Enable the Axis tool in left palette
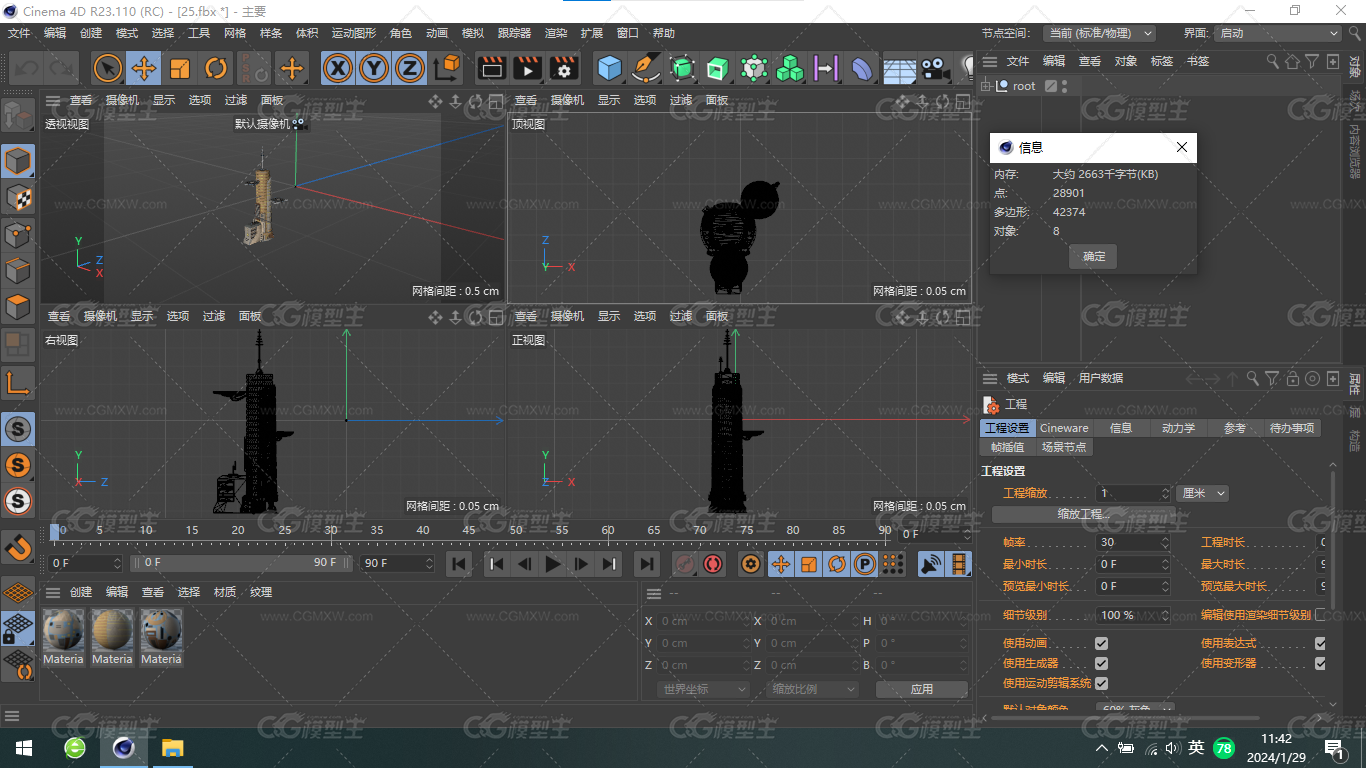Viewport: 1366px width, 768px height. point(18,382)
